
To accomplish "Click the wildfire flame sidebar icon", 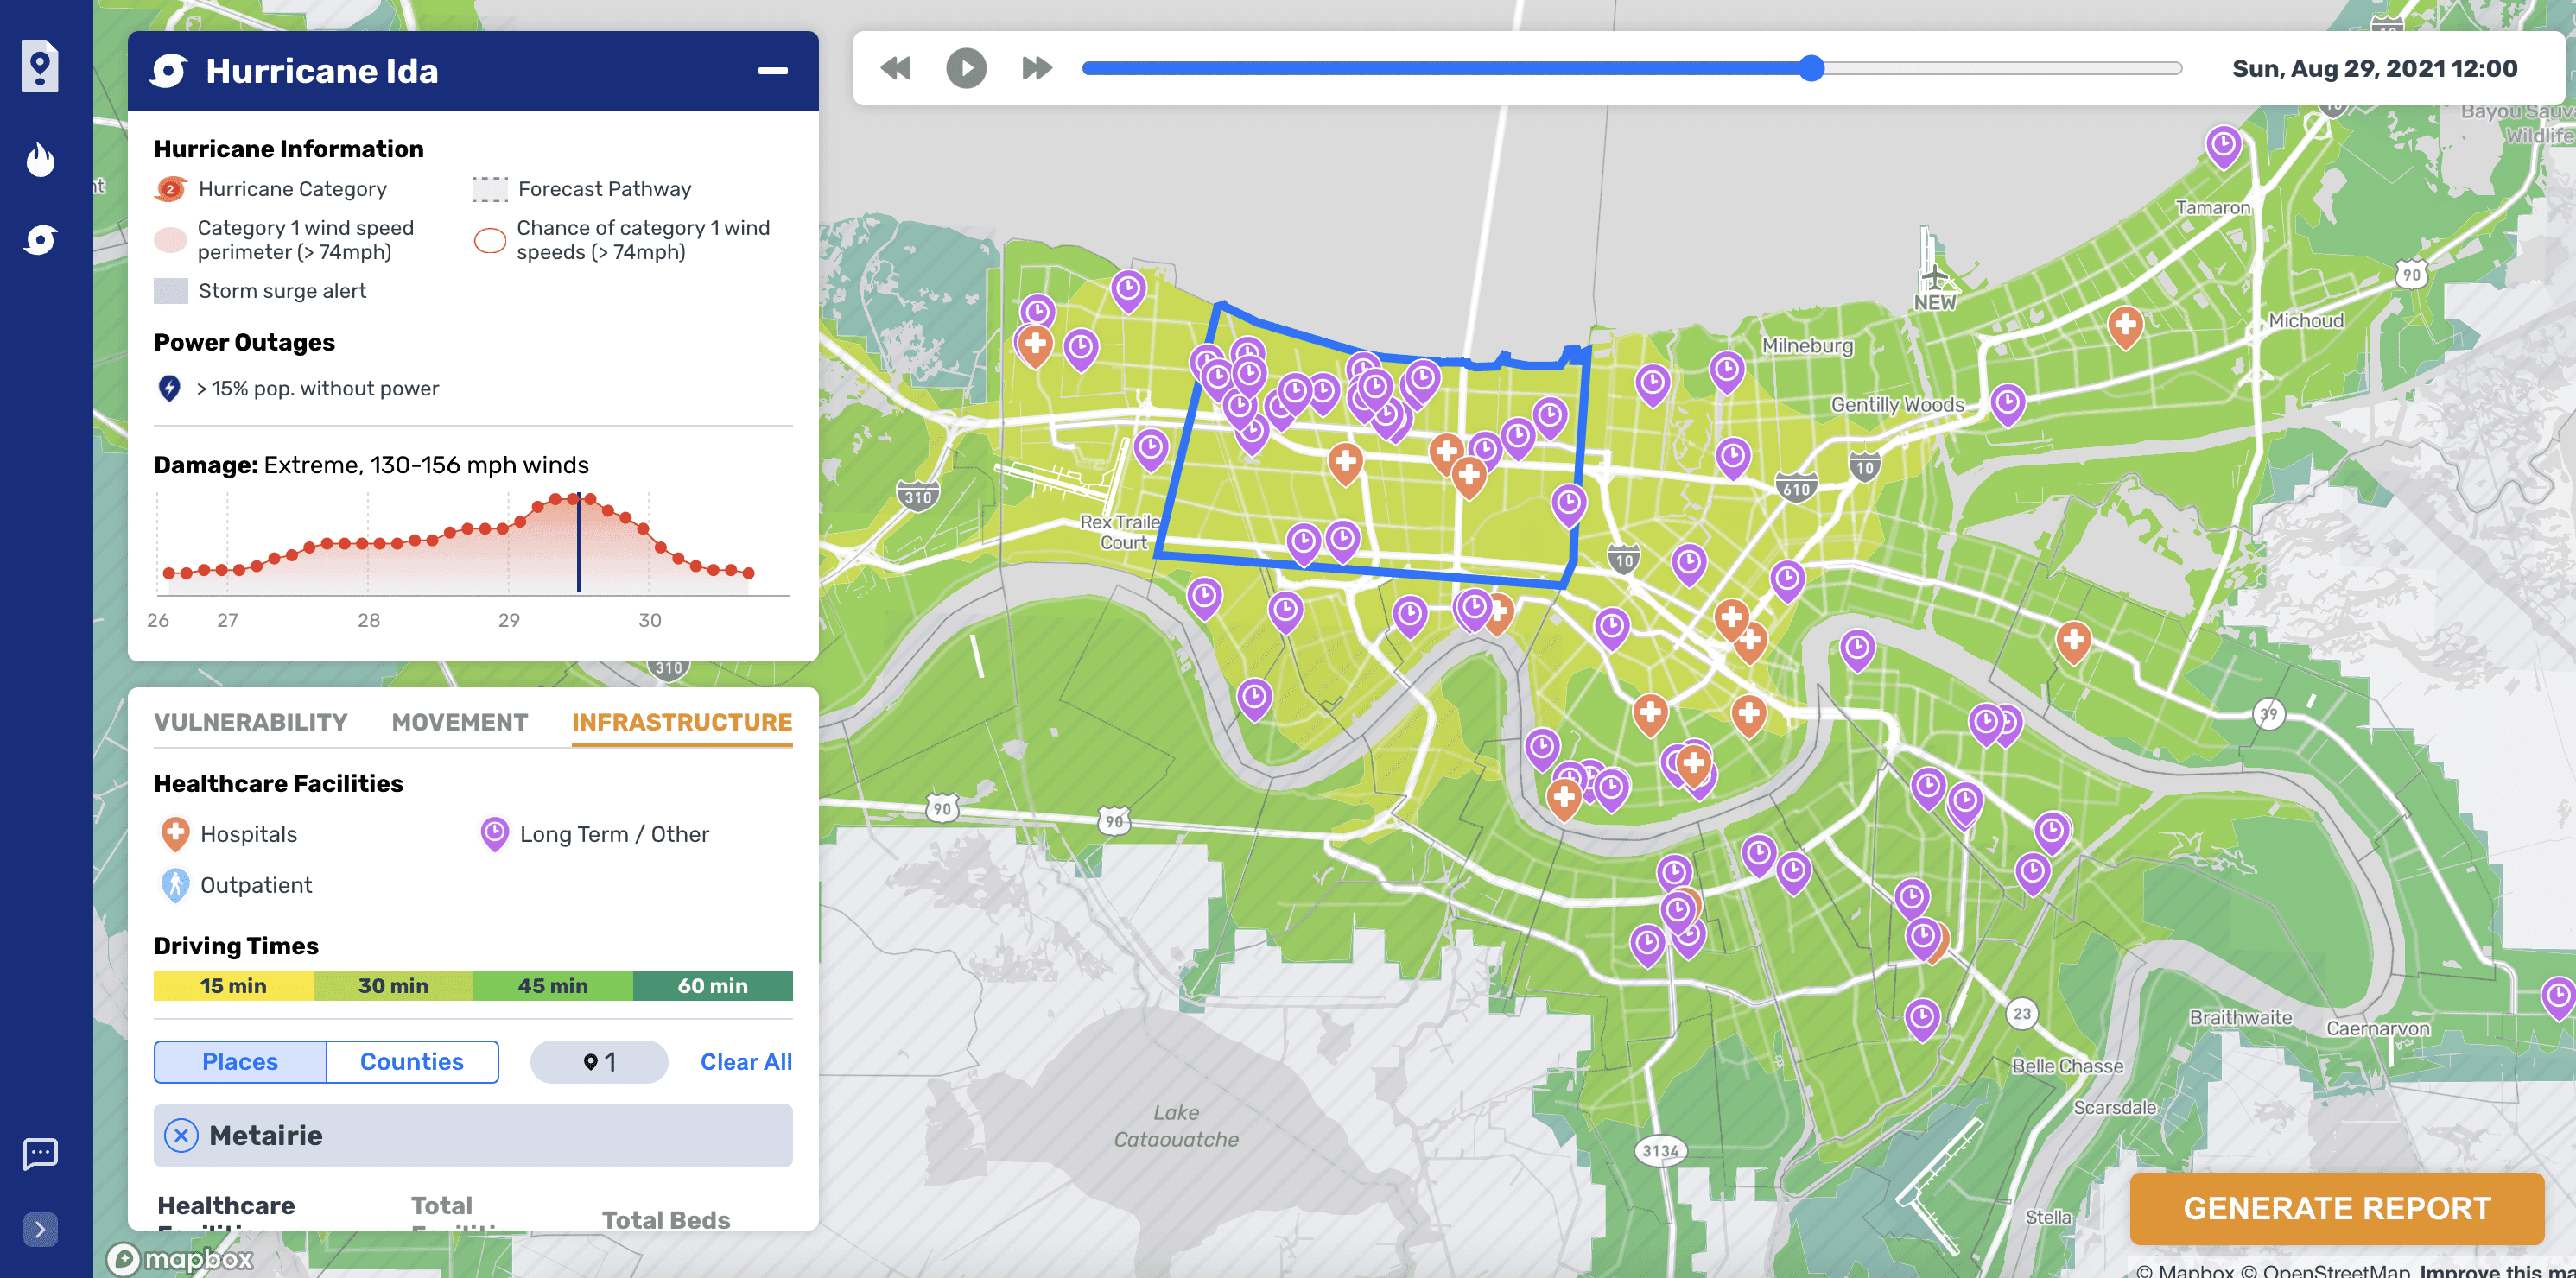I will [x=40, y=159].
